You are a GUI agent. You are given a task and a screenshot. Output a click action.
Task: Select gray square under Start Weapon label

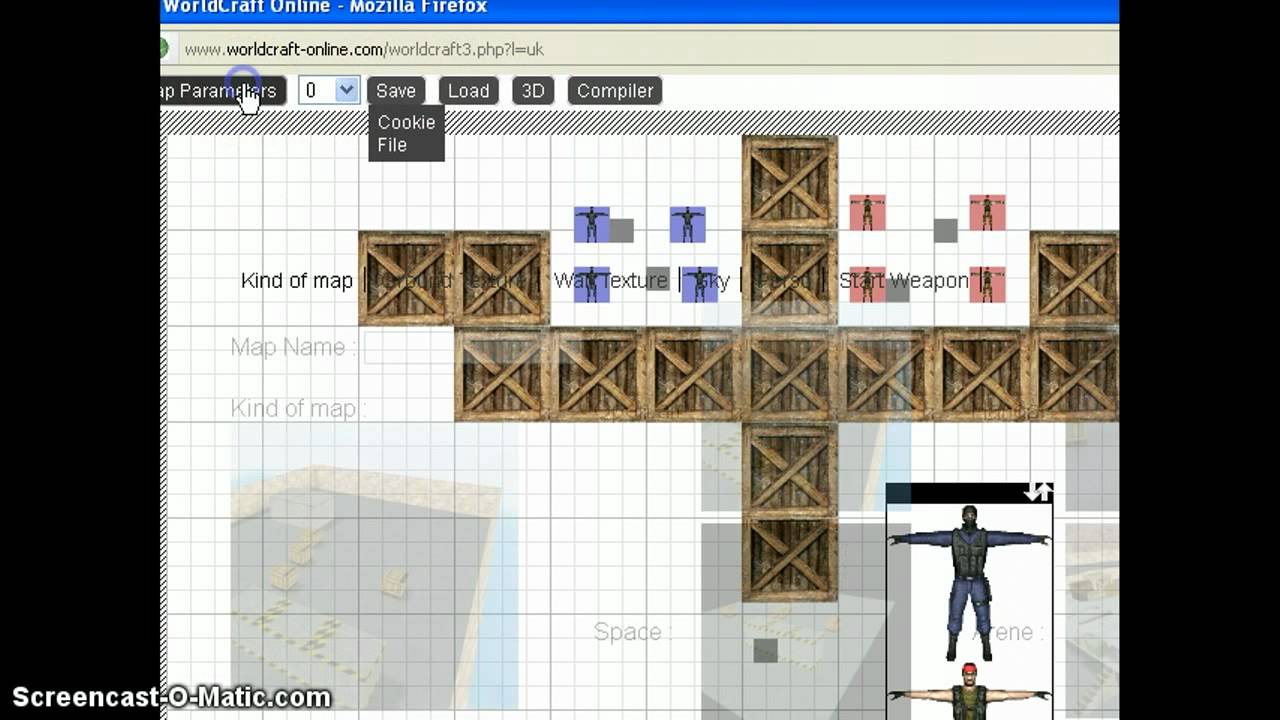point(898,290)
